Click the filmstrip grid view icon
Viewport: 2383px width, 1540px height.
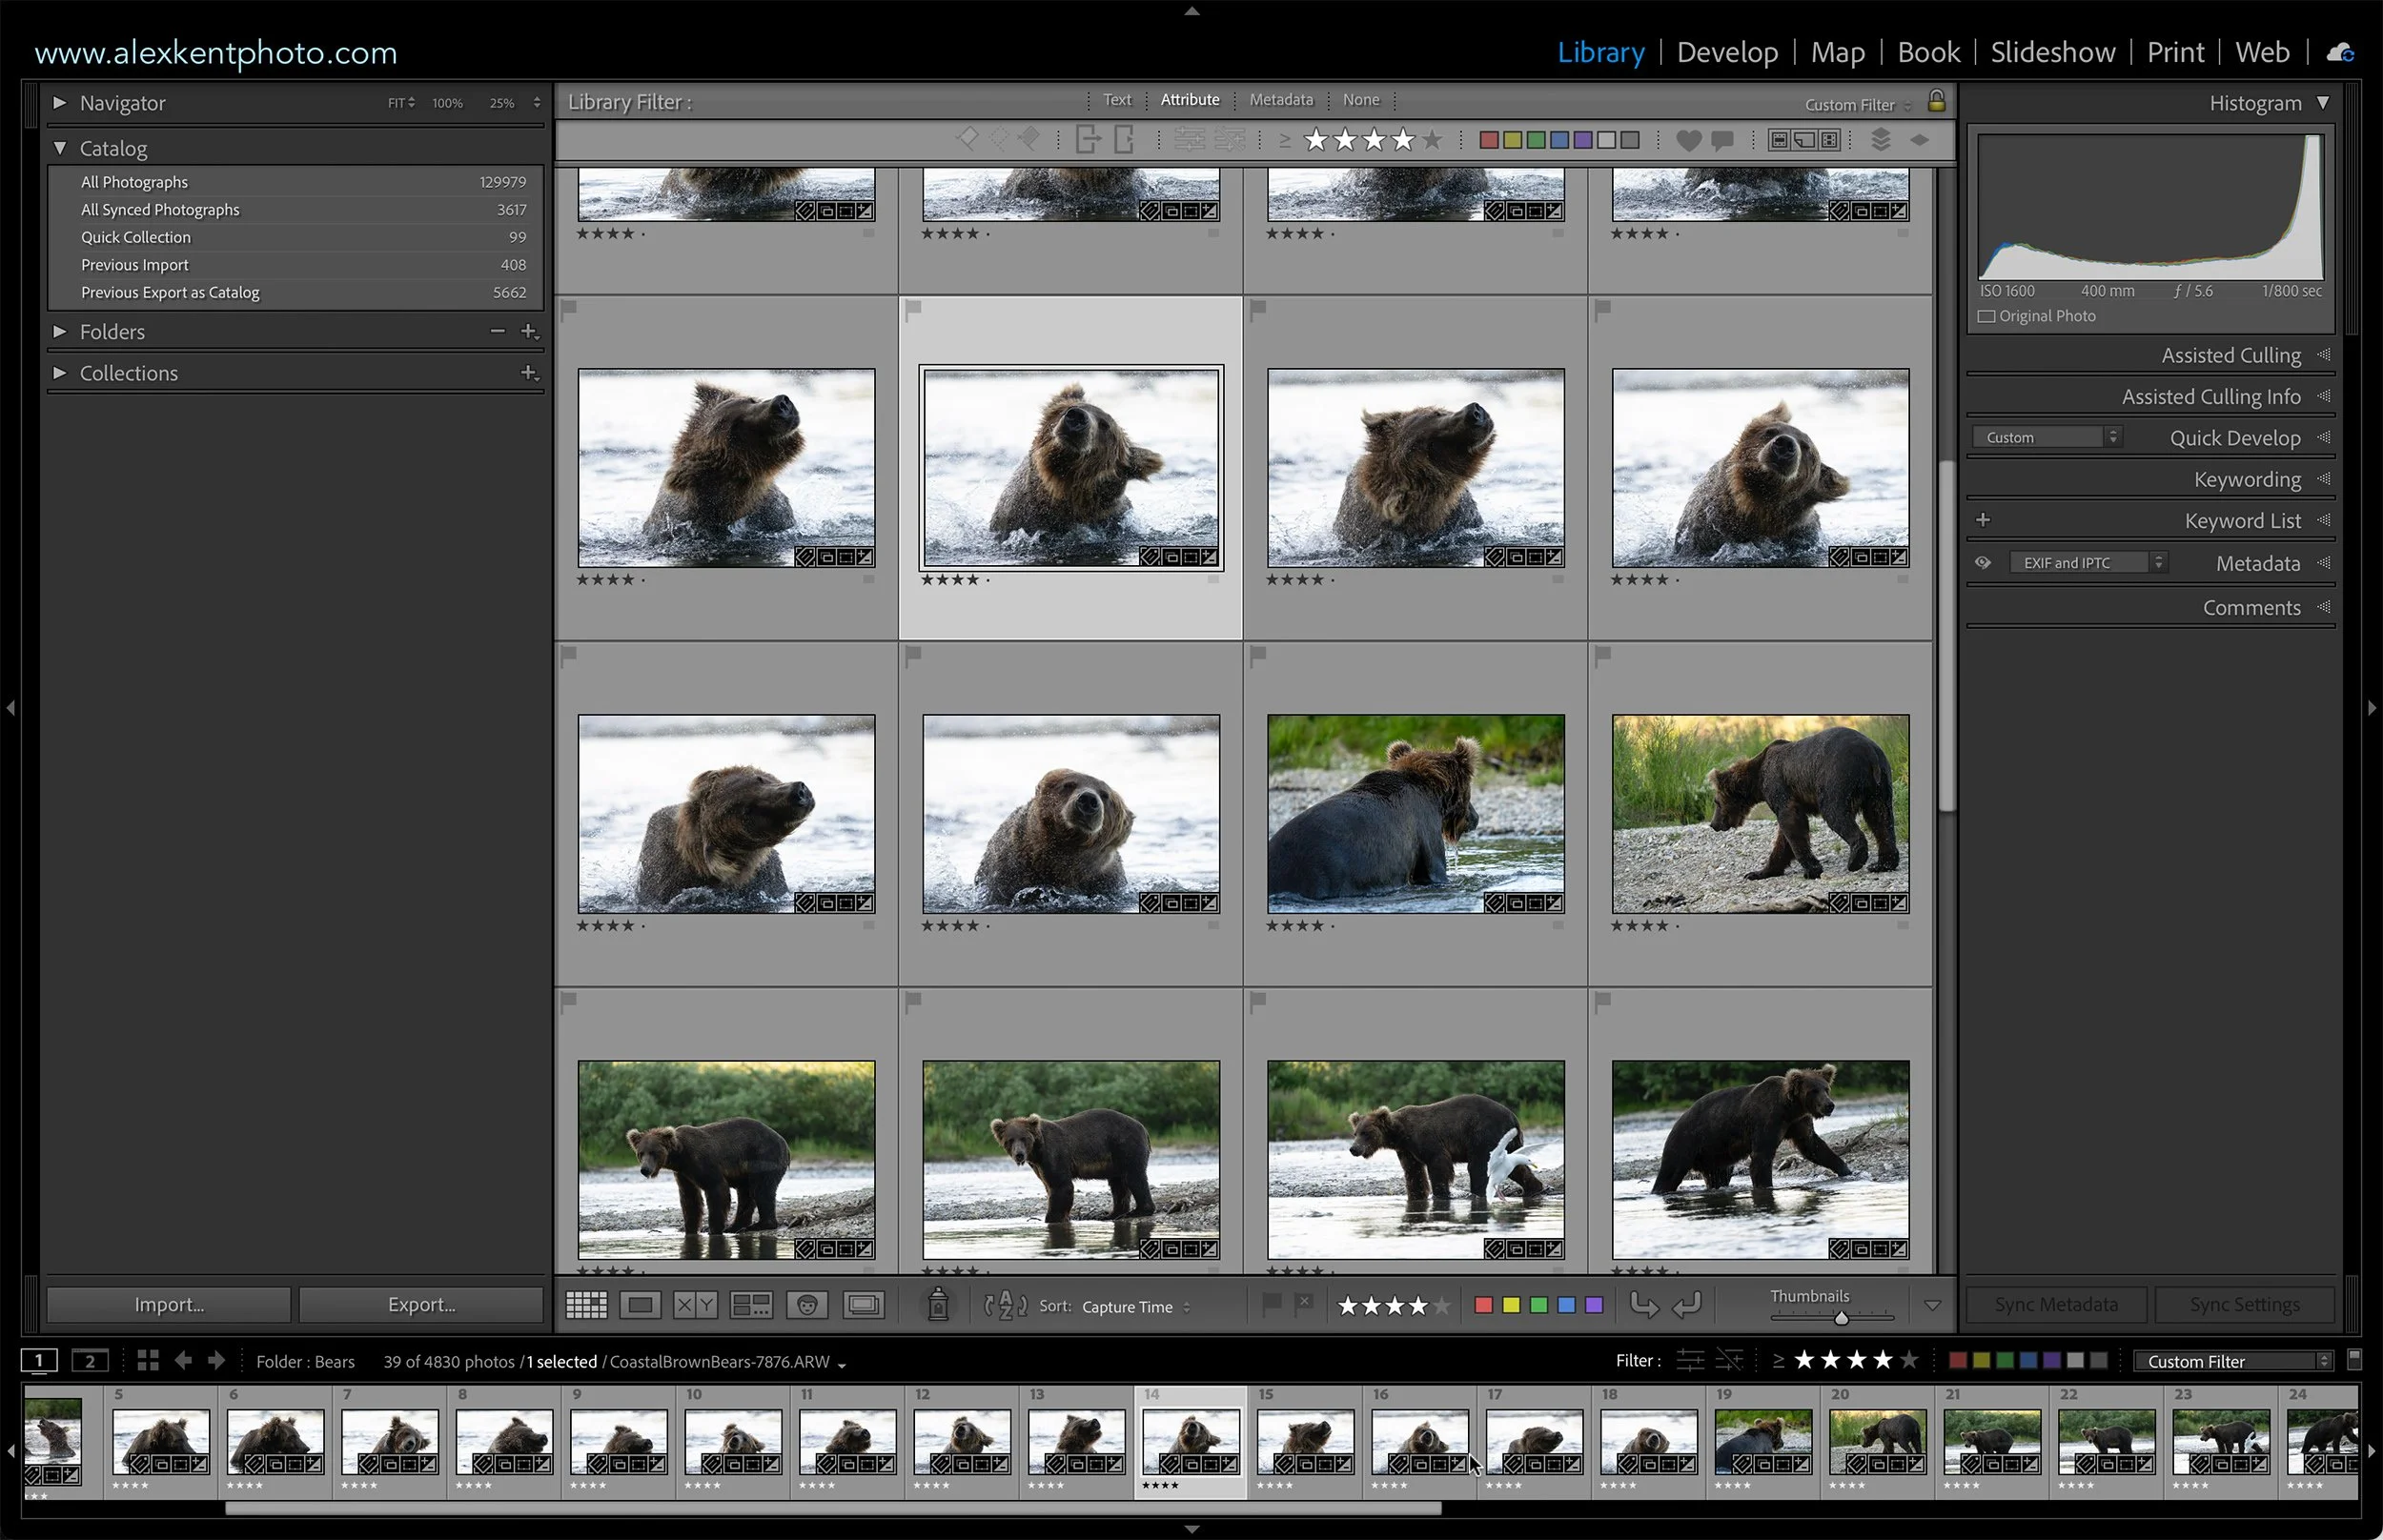pos(148,1361)
